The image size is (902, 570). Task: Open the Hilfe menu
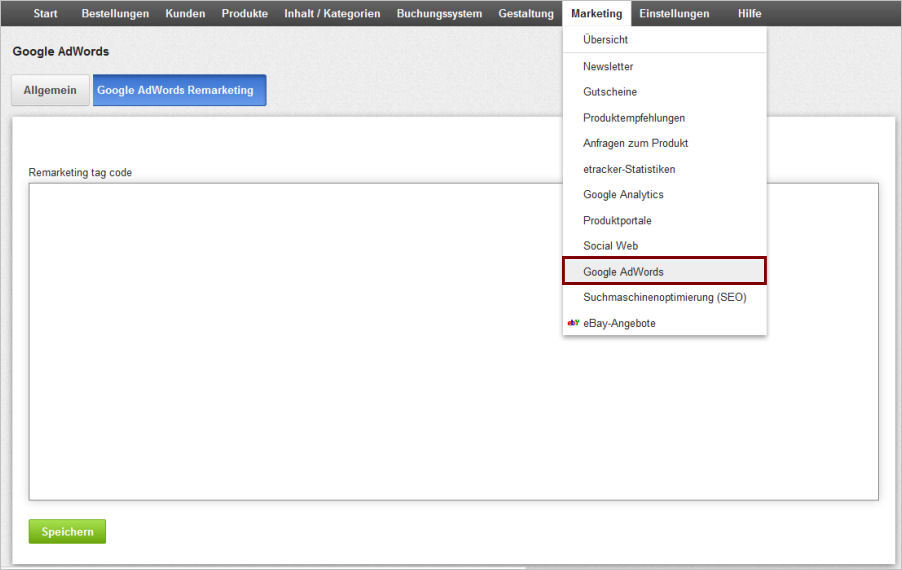click(x=750, y=13)
